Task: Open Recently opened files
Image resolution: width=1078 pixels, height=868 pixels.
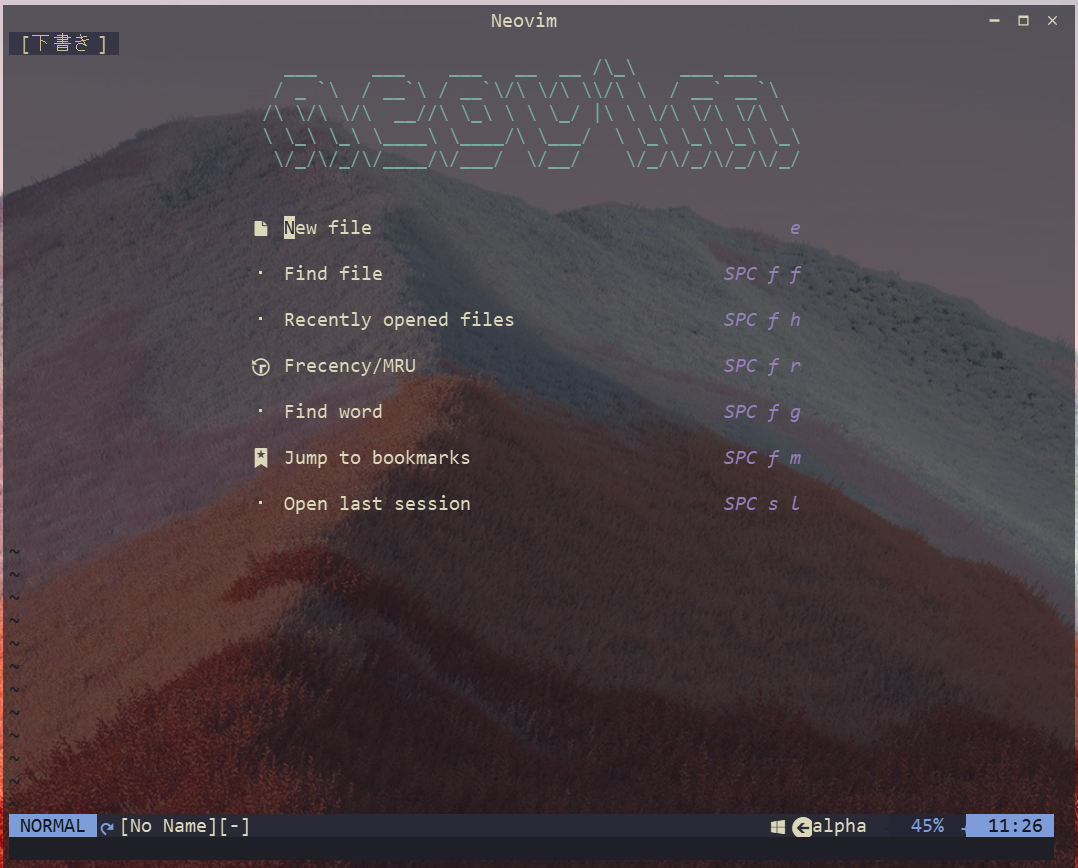Action: coord(399,320)
